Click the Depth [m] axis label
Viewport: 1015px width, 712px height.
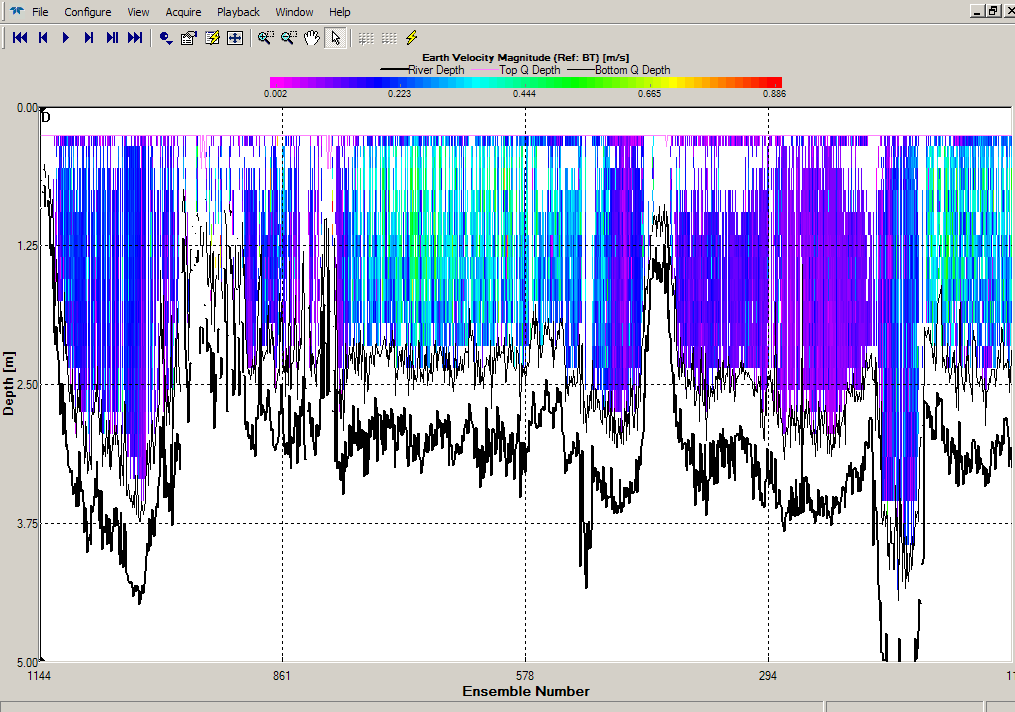8,383
